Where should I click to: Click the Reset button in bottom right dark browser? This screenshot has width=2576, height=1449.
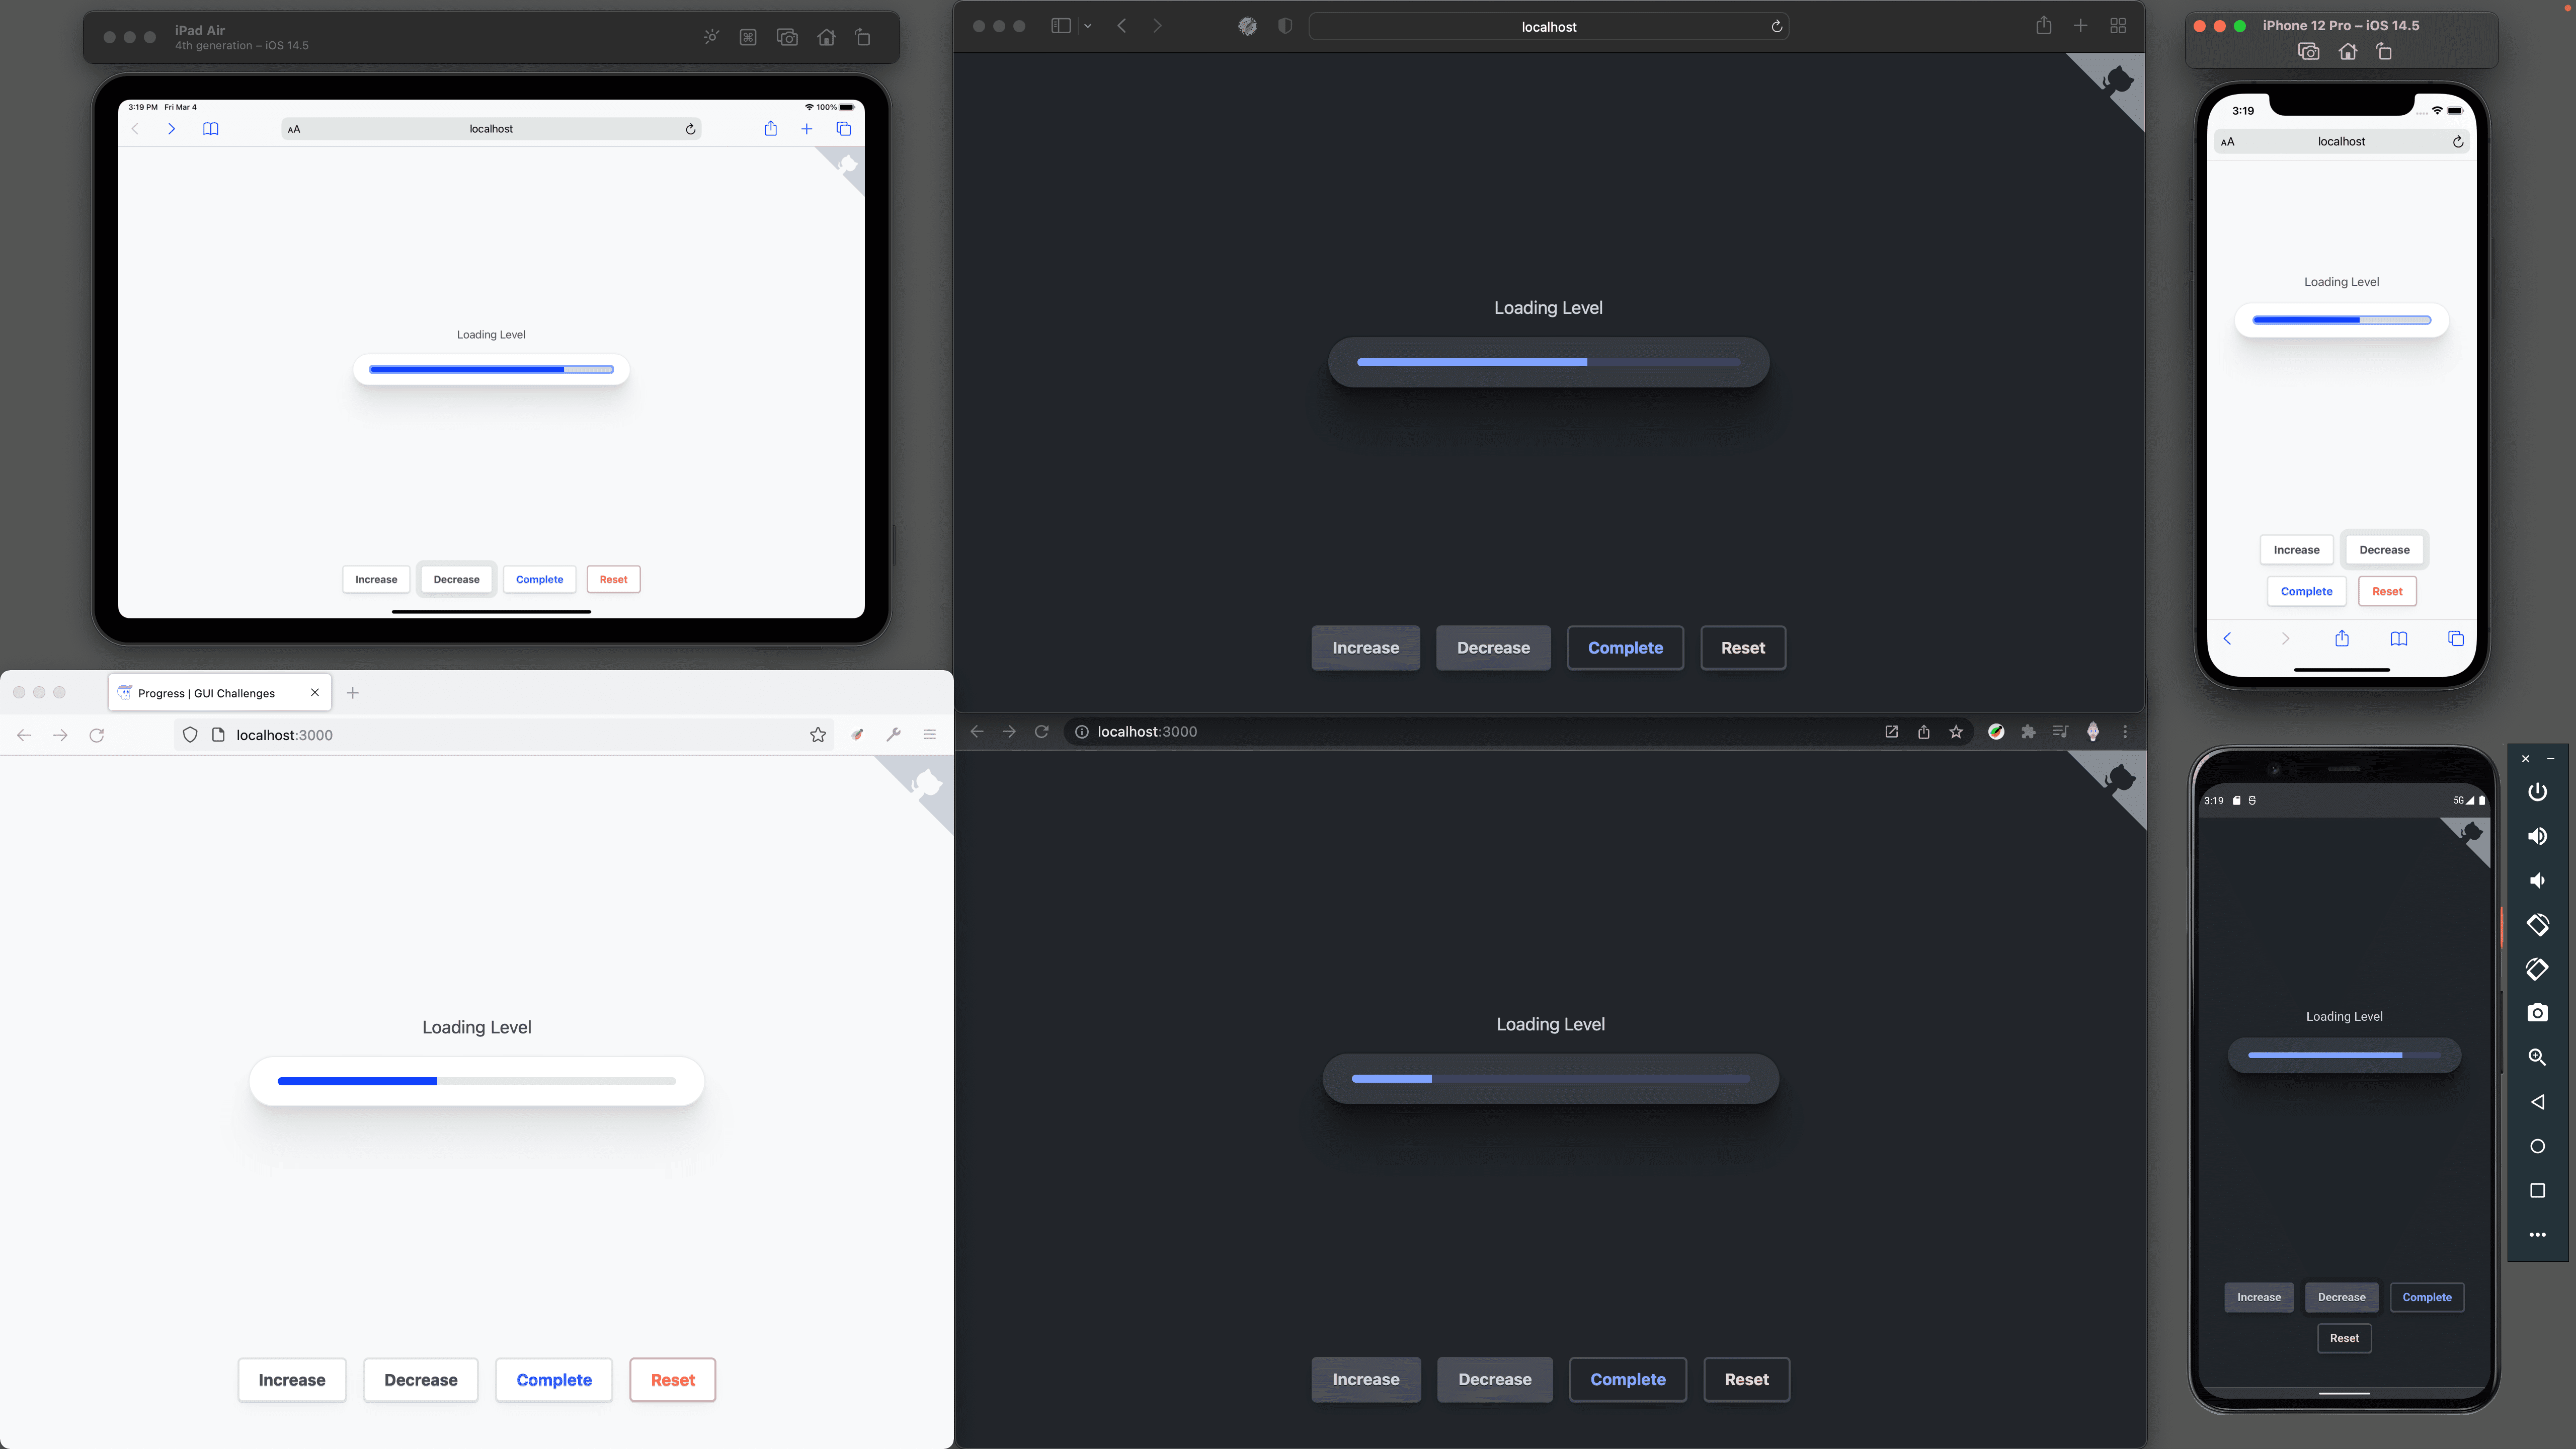(1746, 1378)
